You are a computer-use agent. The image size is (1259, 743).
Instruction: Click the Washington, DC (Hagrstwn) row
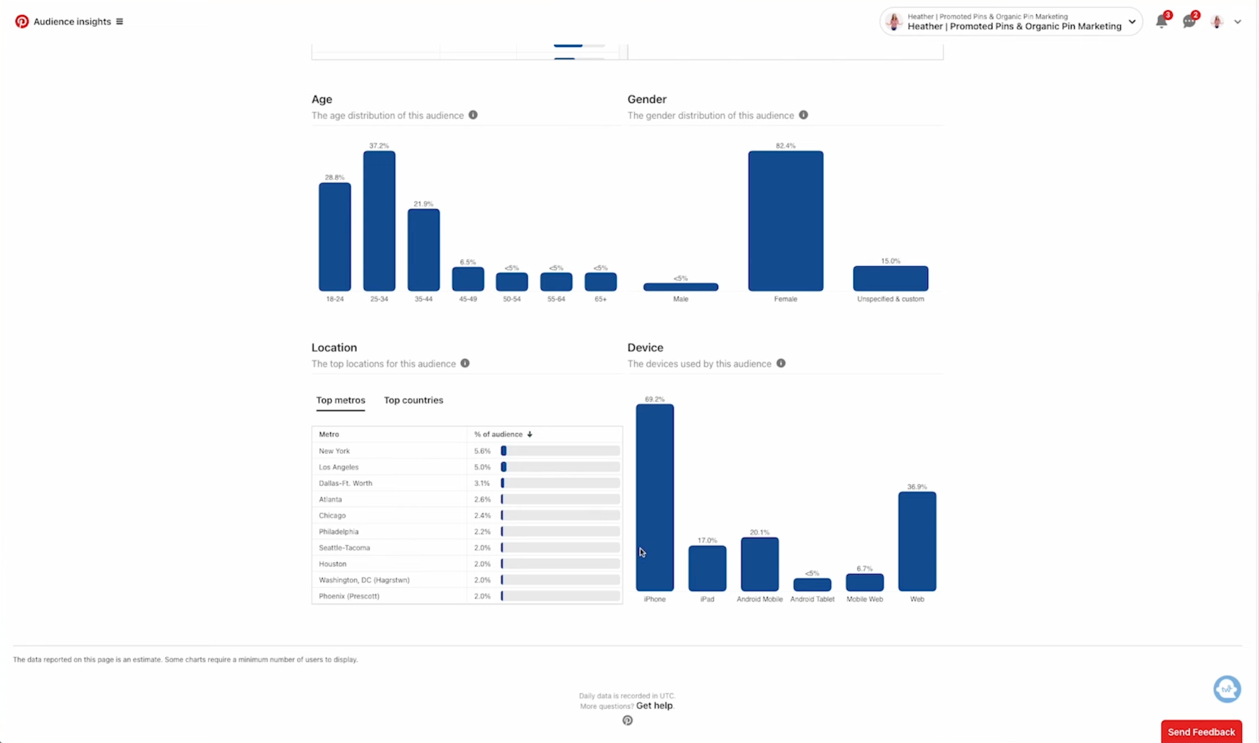(467, 580)
